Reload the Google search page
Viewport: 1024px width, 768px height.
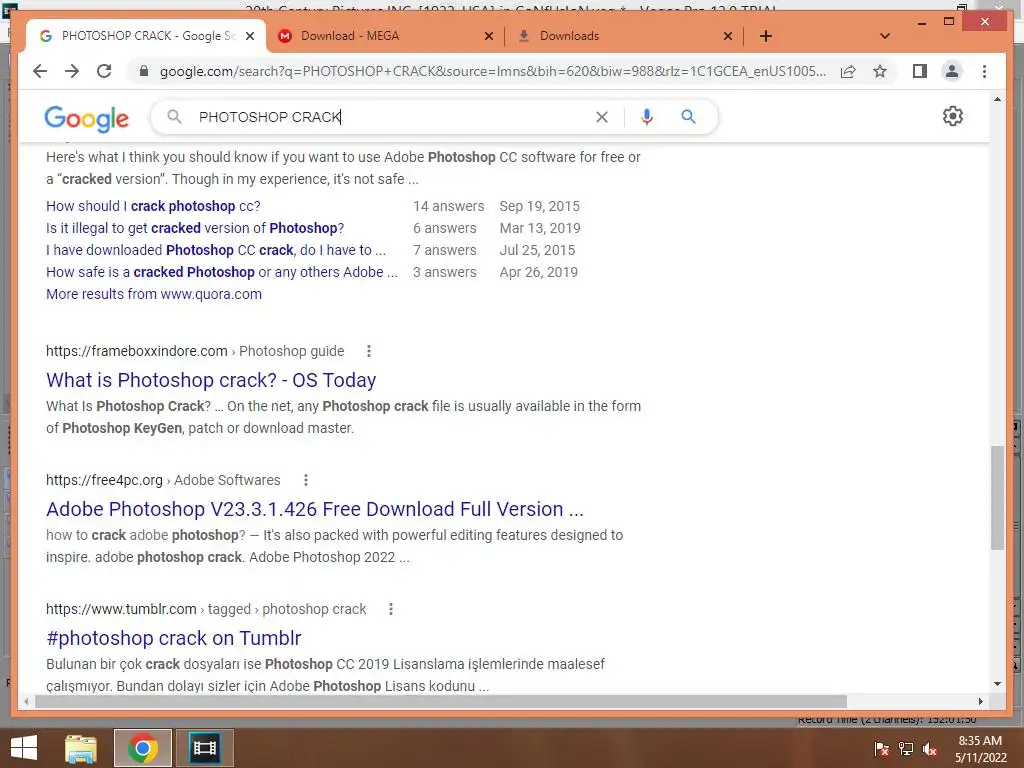[x=104, y=71]
